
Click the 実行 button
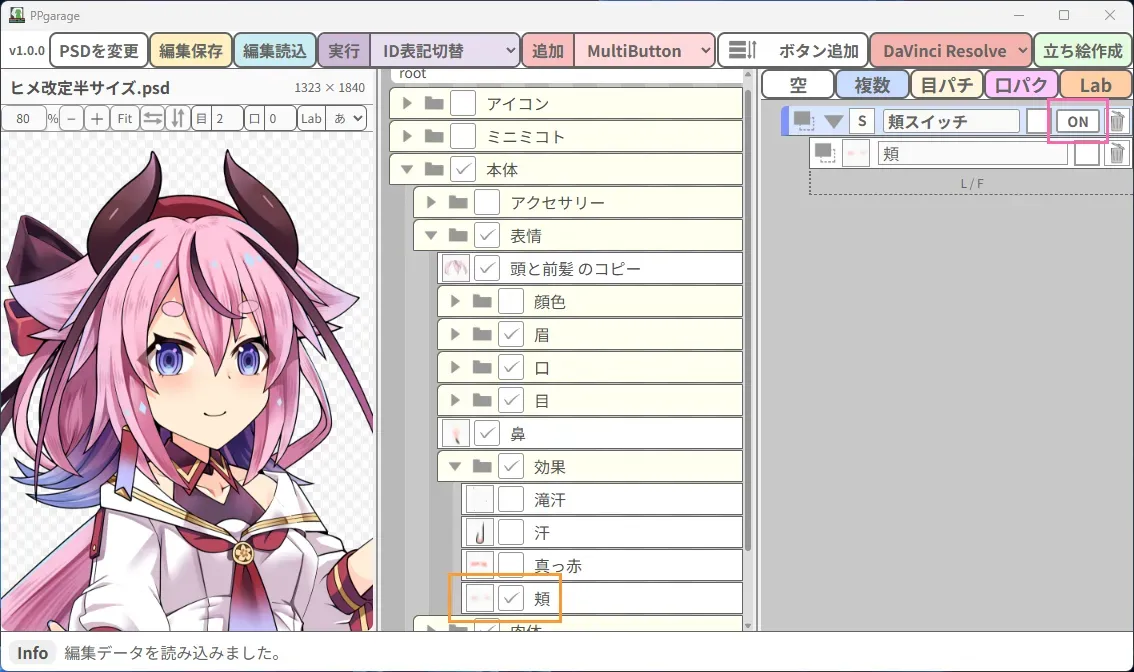tap(344, 51)
